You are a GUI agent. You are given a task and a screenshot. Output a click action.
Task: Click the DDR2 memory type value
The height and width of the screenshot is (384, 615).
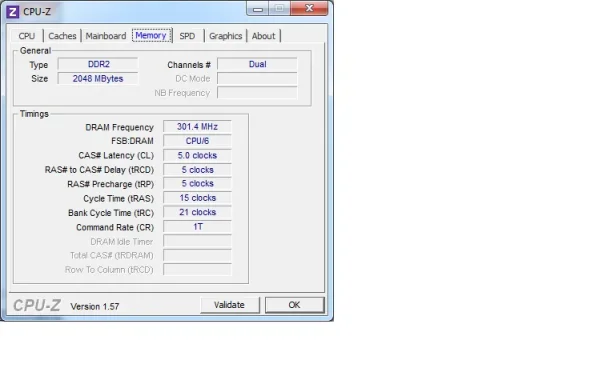pos(98,64)
